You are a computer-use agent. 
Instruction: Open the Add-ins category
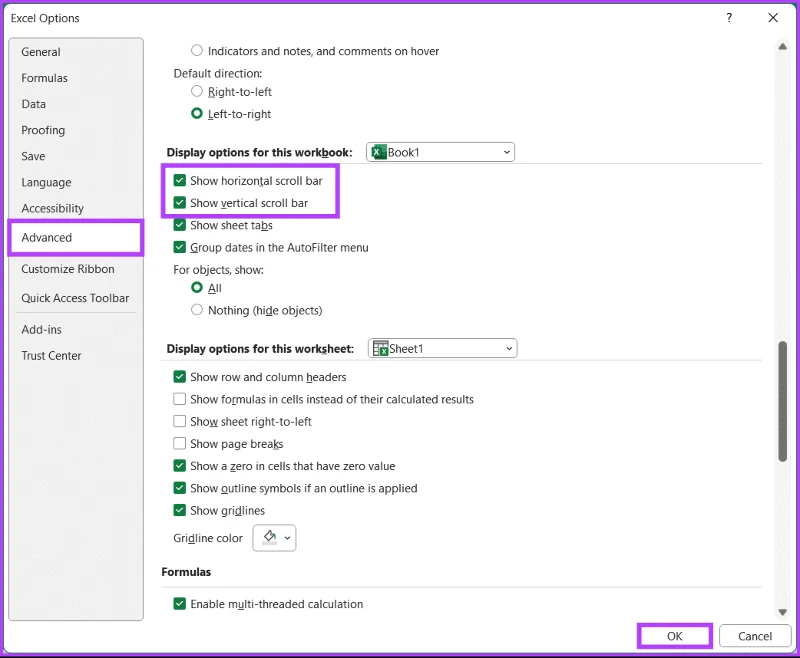(41, 330)
